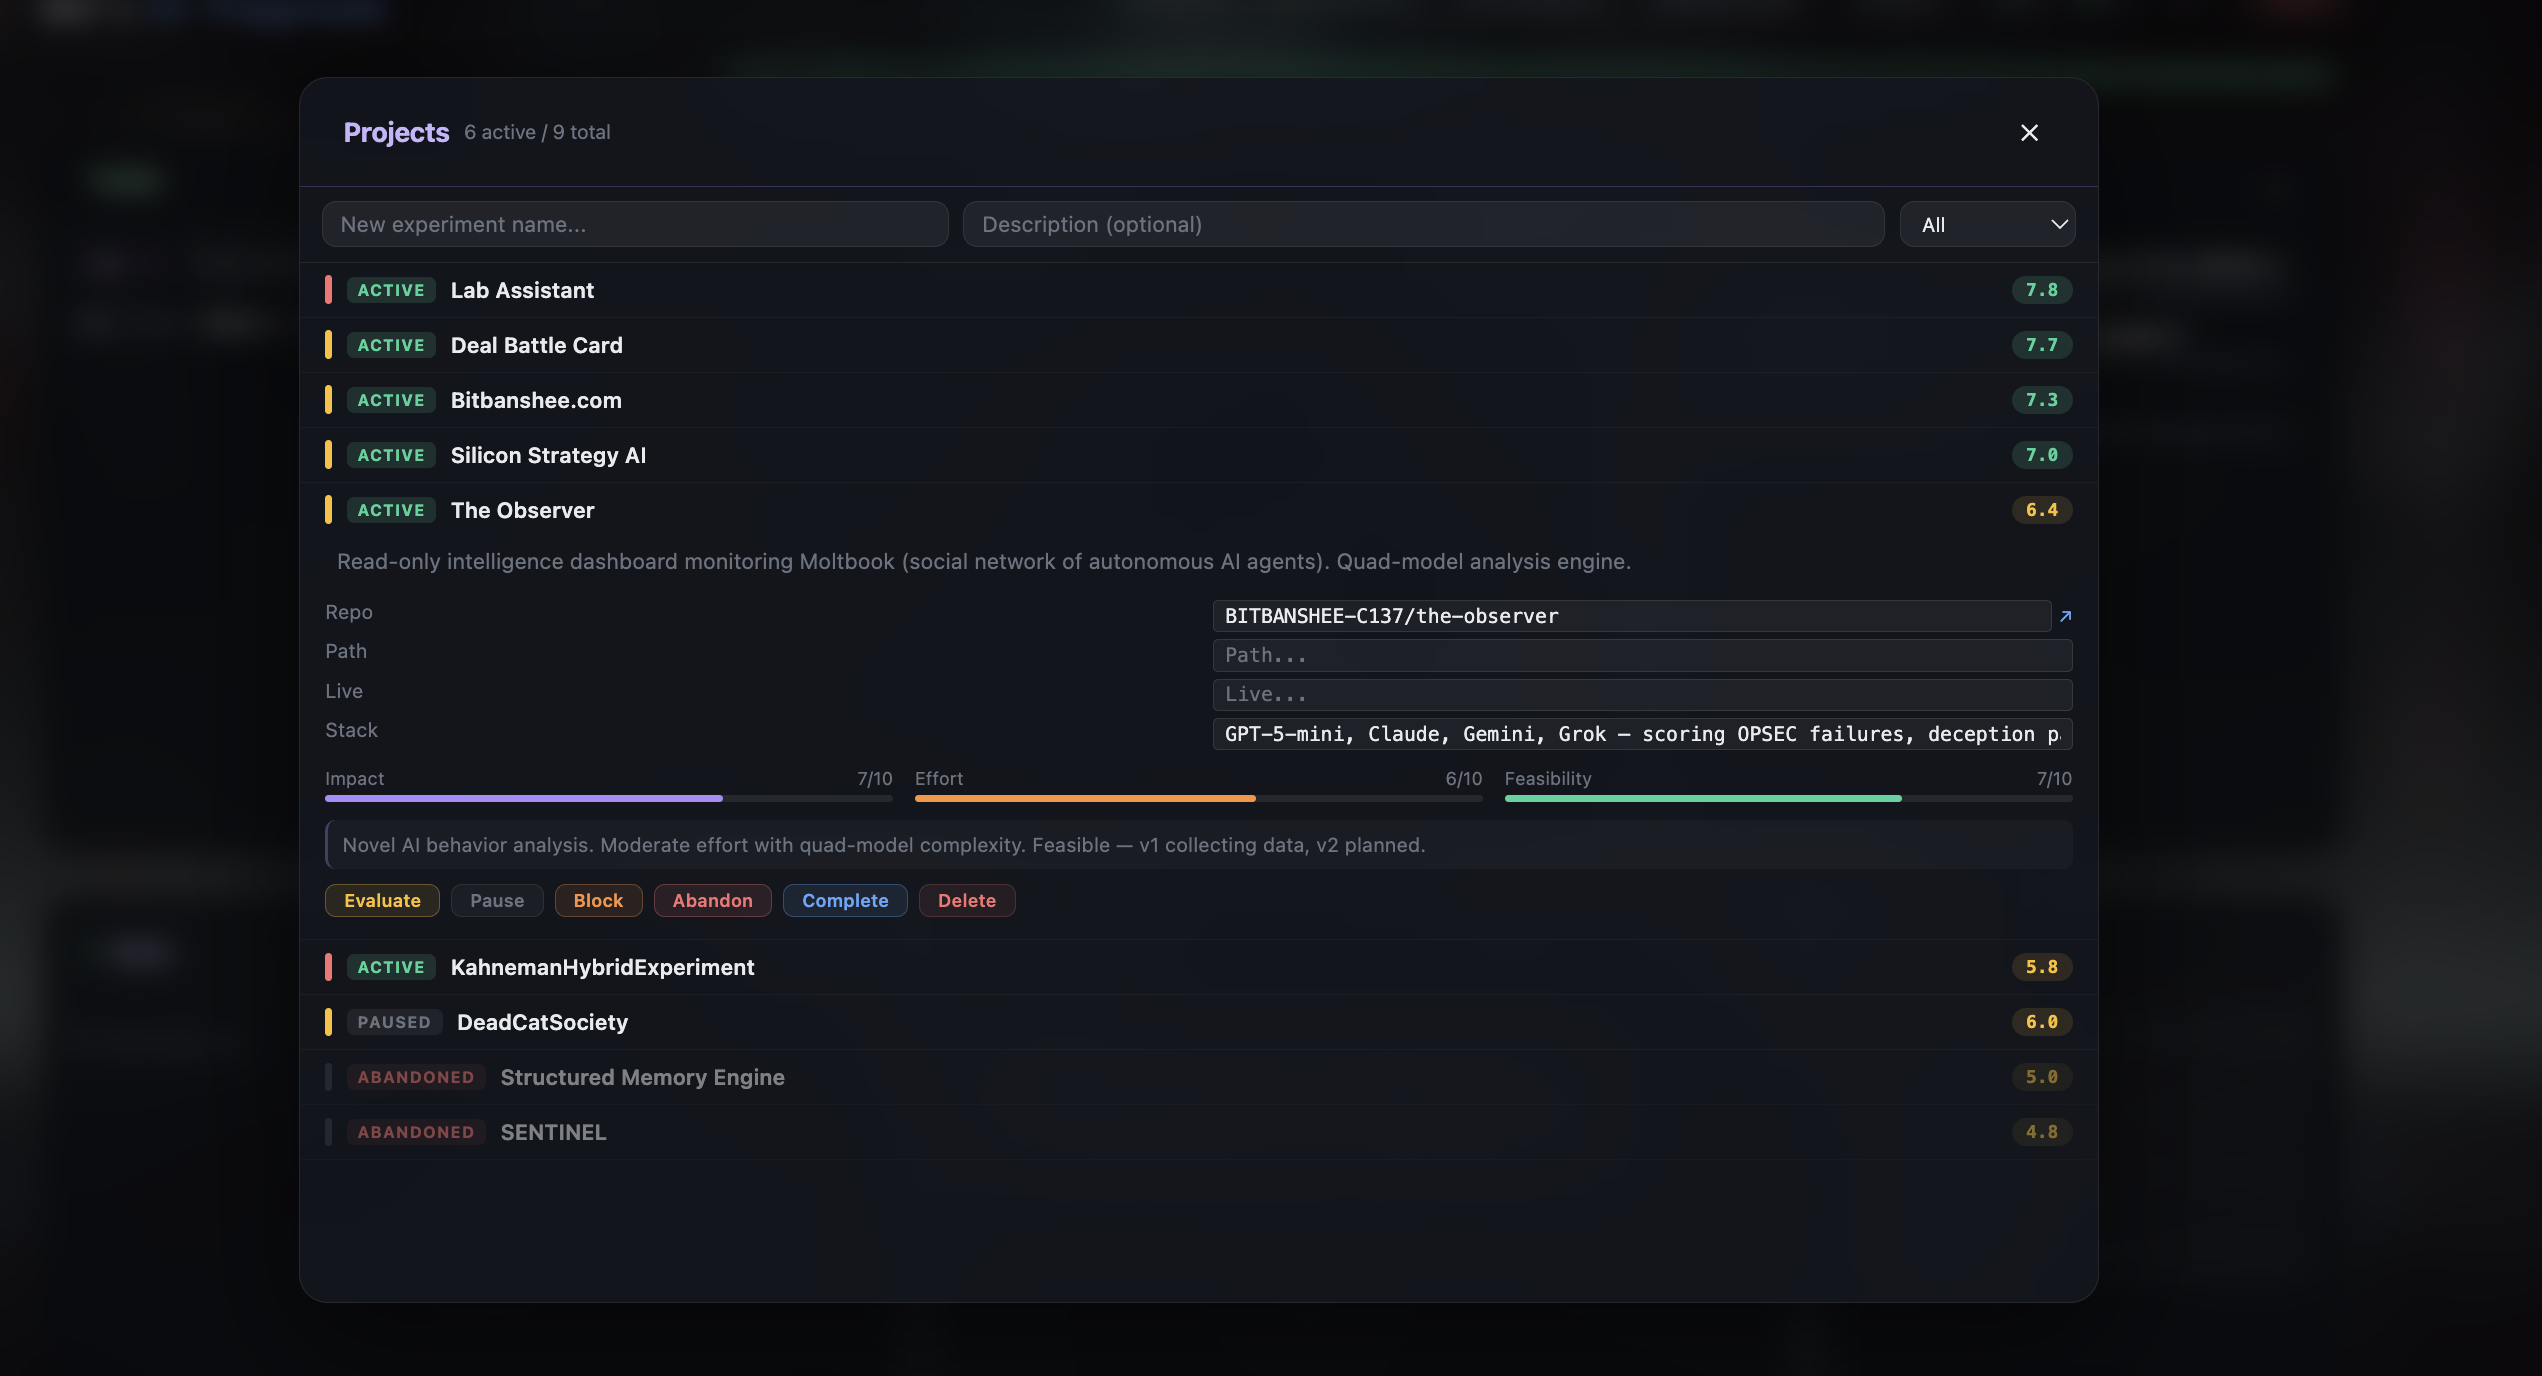The width and height of the screenshot is (2542, 1376).
Task: Expand the SENTINEL abandoned project
Action: pyautogui.click(x=1198, y=1132)
